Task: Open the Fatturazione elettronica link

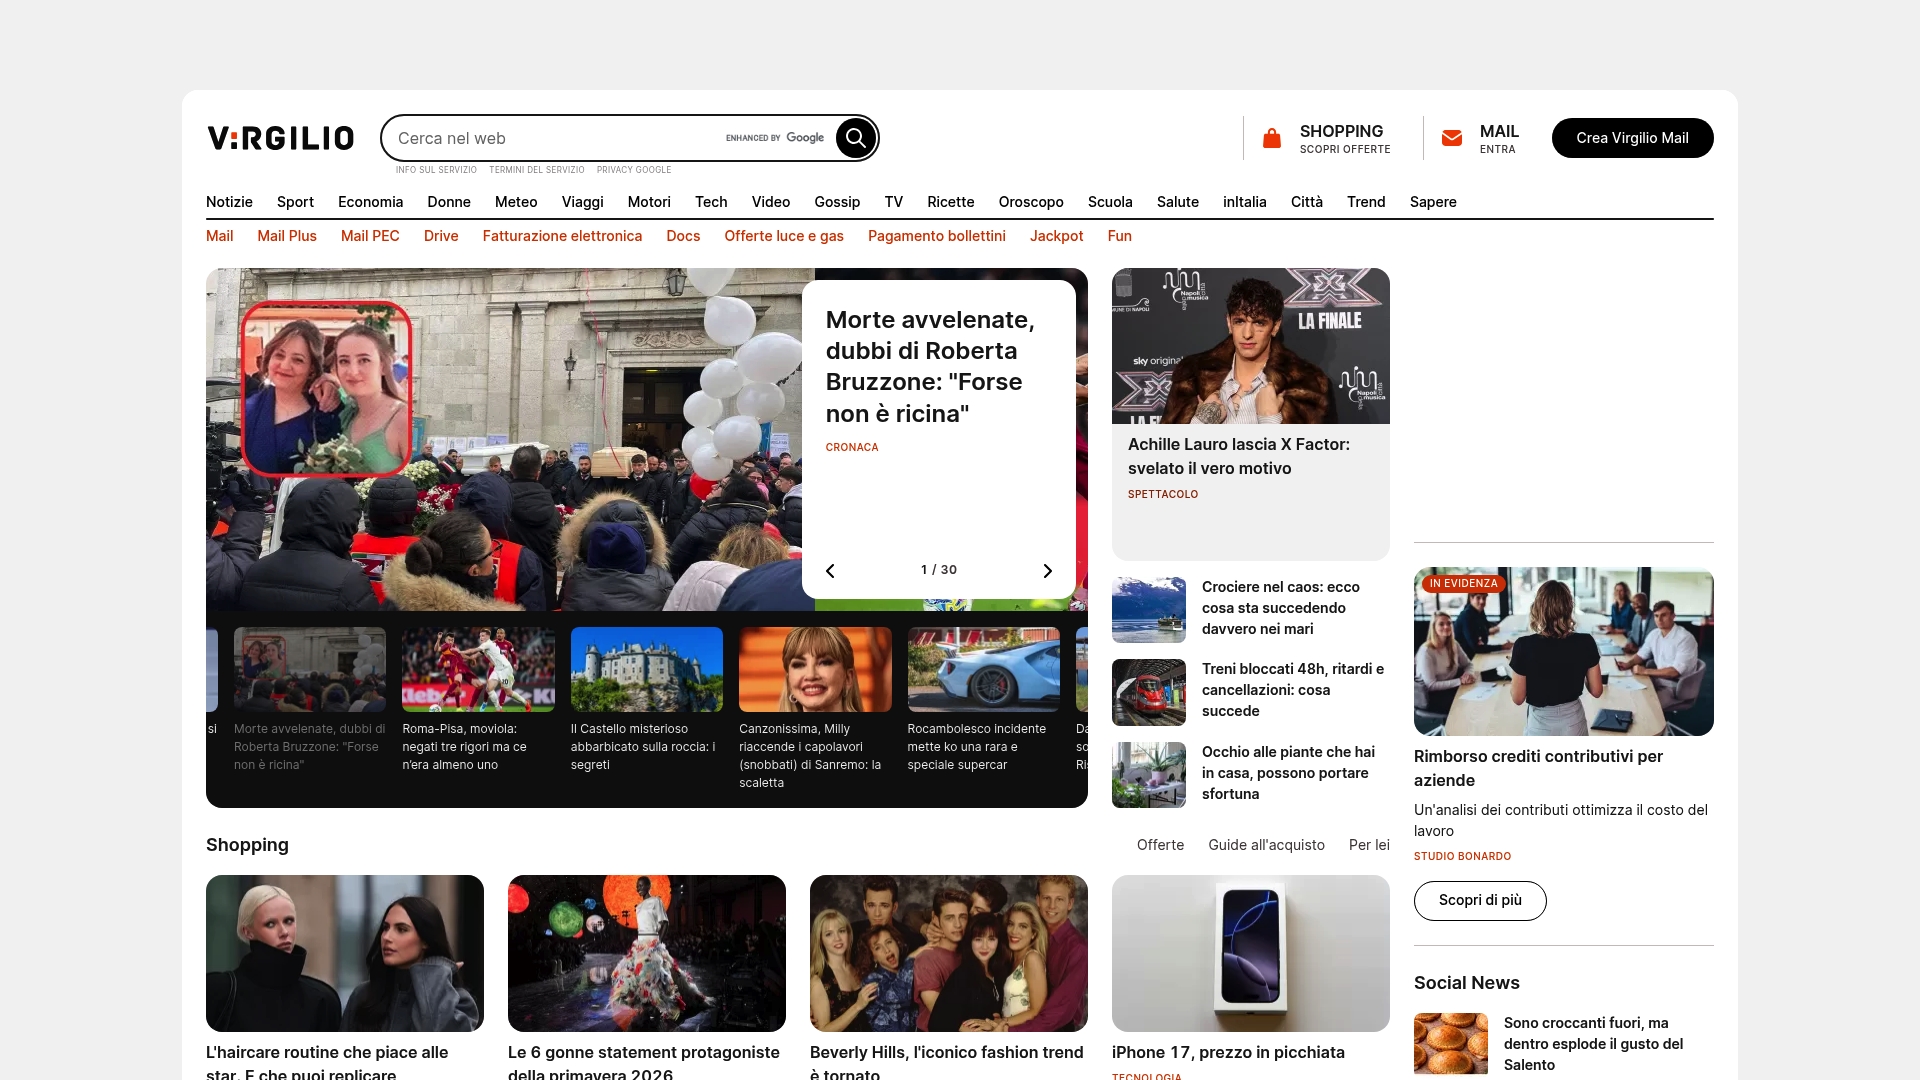Action: (x=562, y=236)
